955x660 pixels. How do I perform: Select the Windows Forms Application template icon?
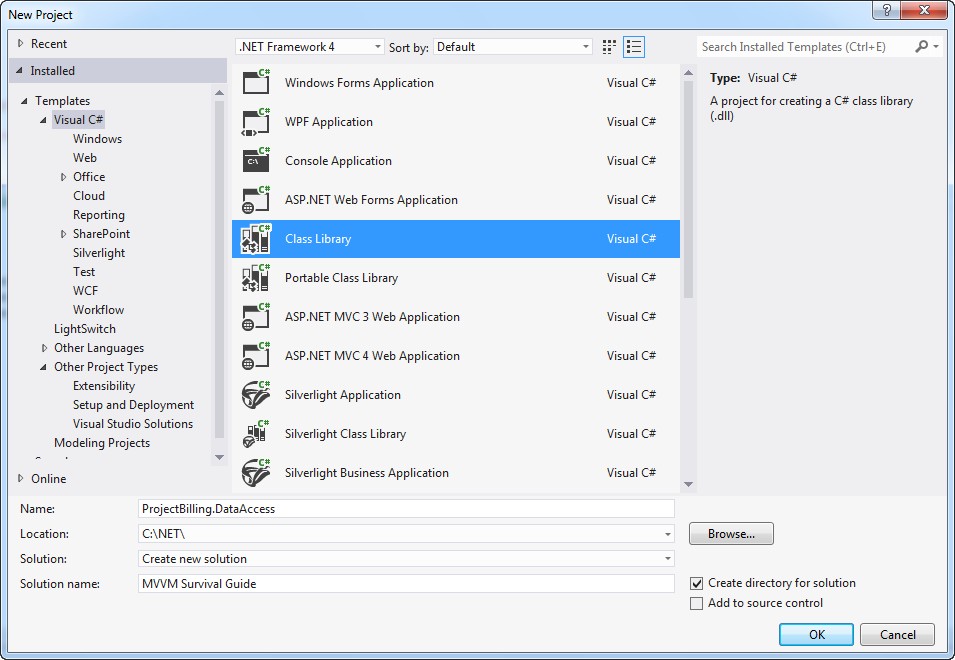[256, 82]
